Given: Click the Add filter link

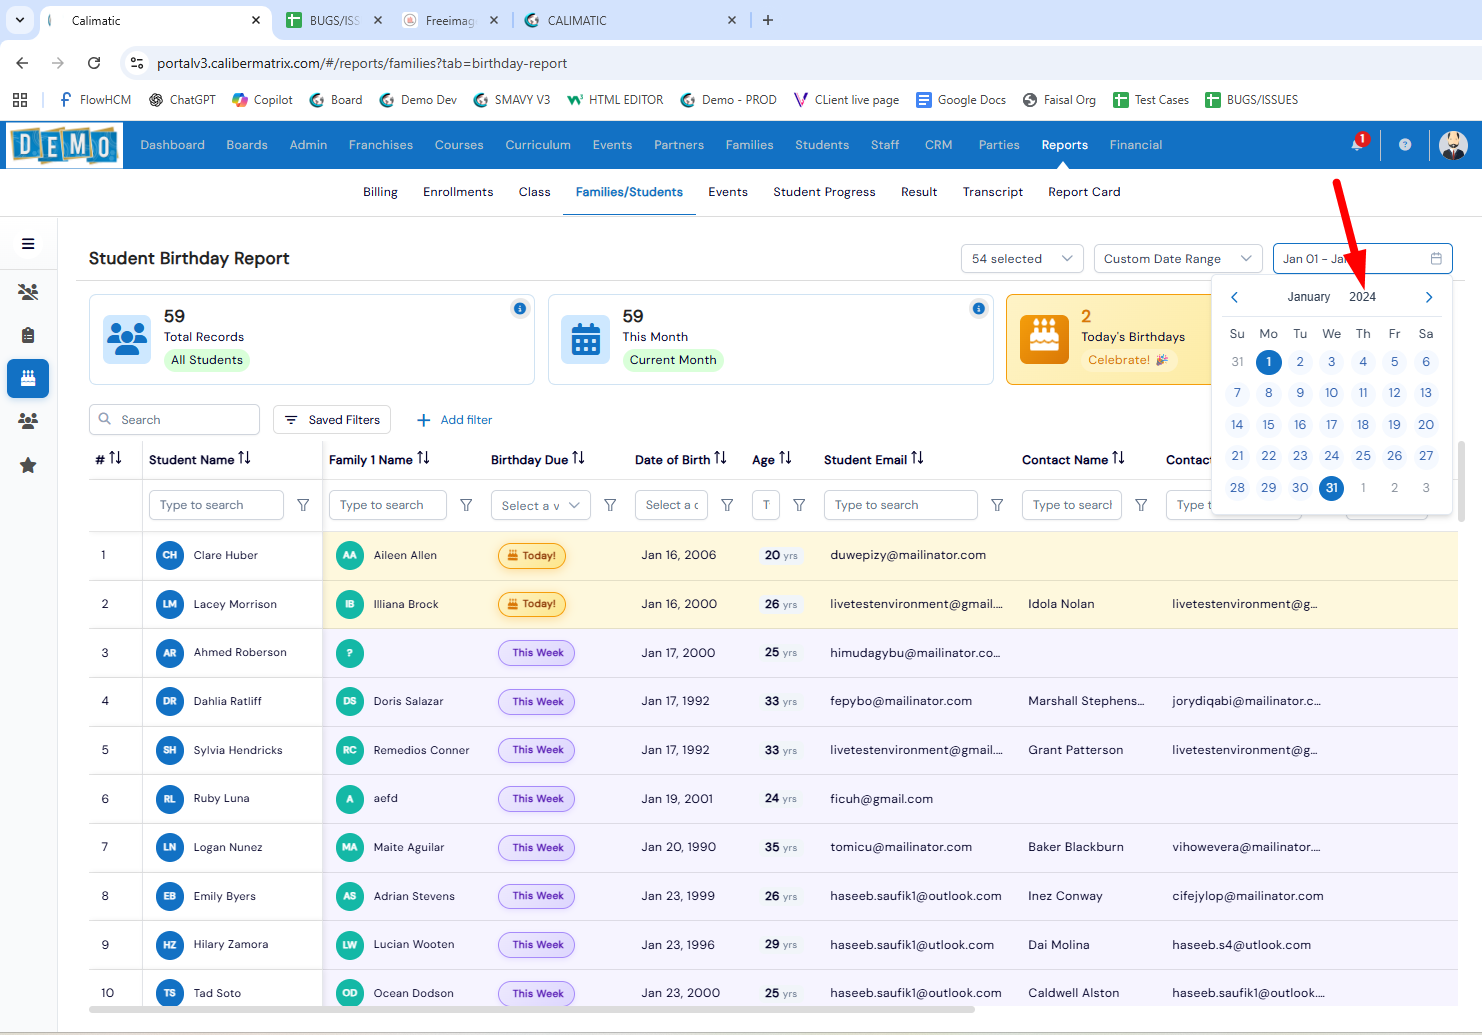Looking at the screenshot, I should tap(455, 420).
